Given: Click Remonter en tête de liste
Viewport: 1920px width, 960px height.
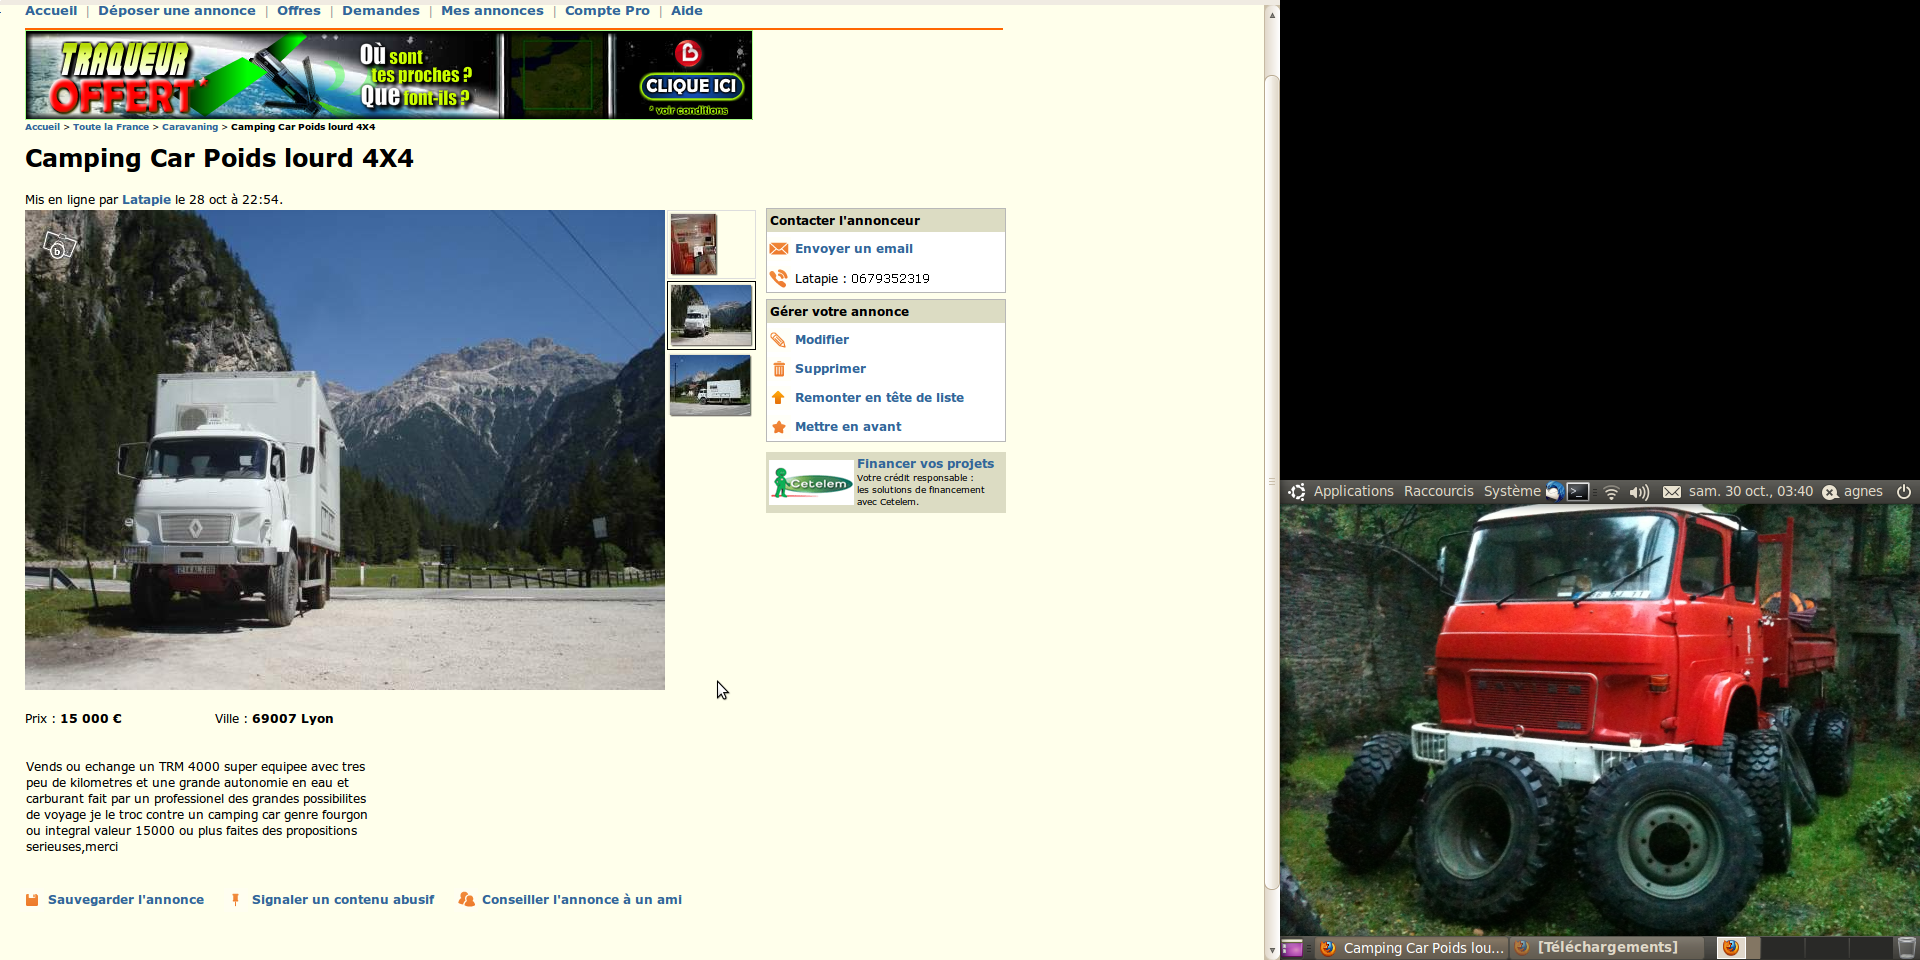Looking at the screenshot, I should tap(879, 398).
